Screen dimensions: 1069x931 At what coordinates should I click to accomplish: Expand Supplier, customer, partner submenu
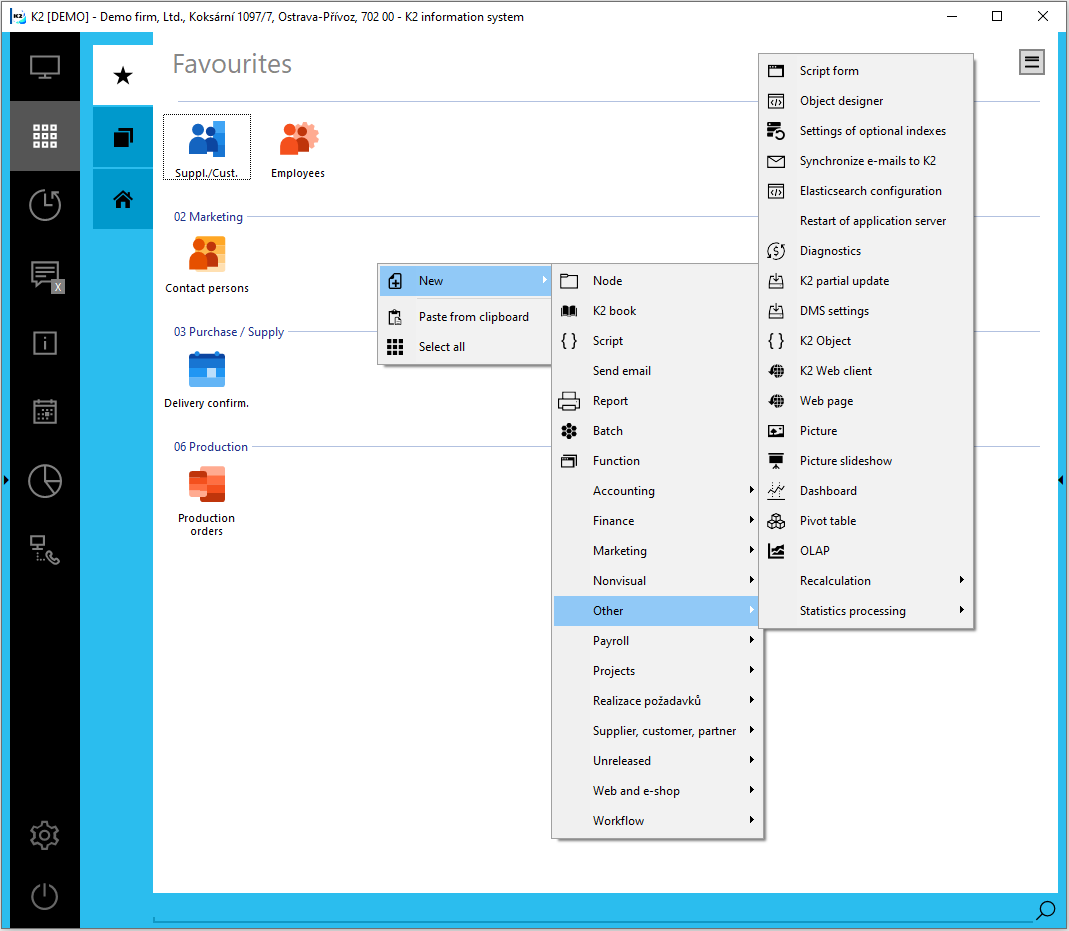pos(656,731)
